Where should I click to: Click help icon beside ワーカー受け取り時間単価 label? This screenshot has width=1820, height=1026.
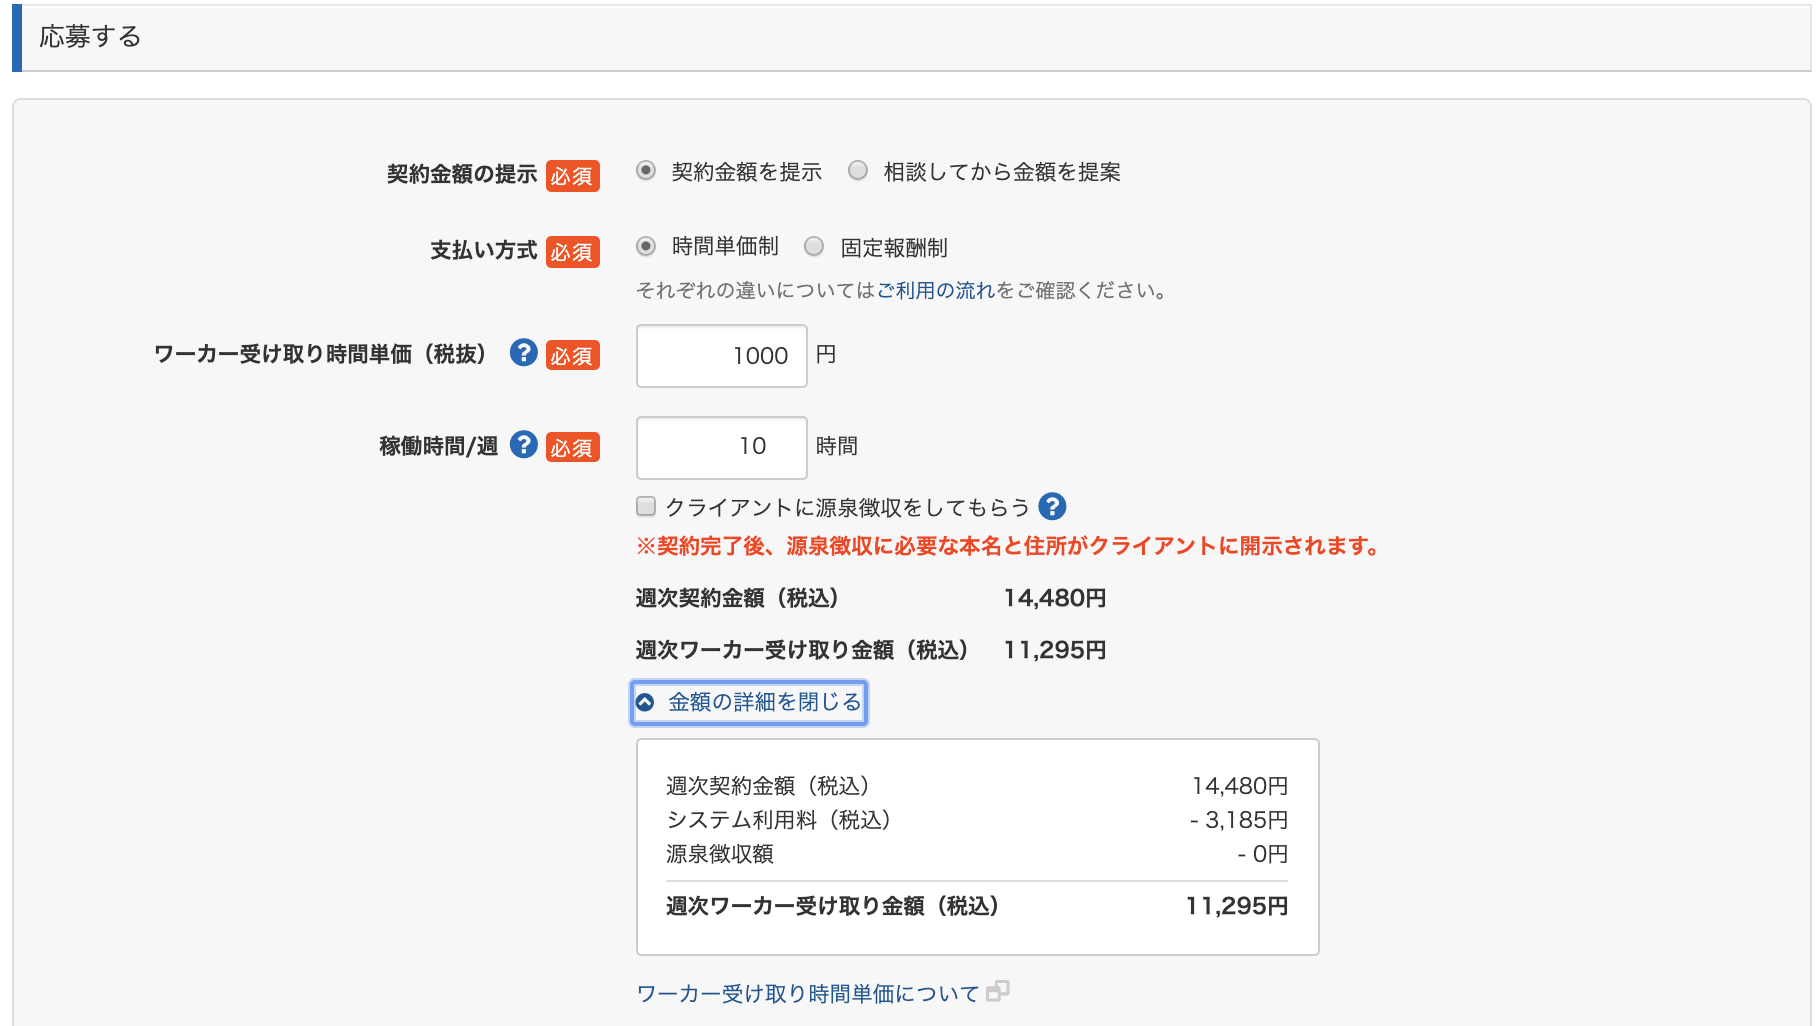[x=523, y=353]
